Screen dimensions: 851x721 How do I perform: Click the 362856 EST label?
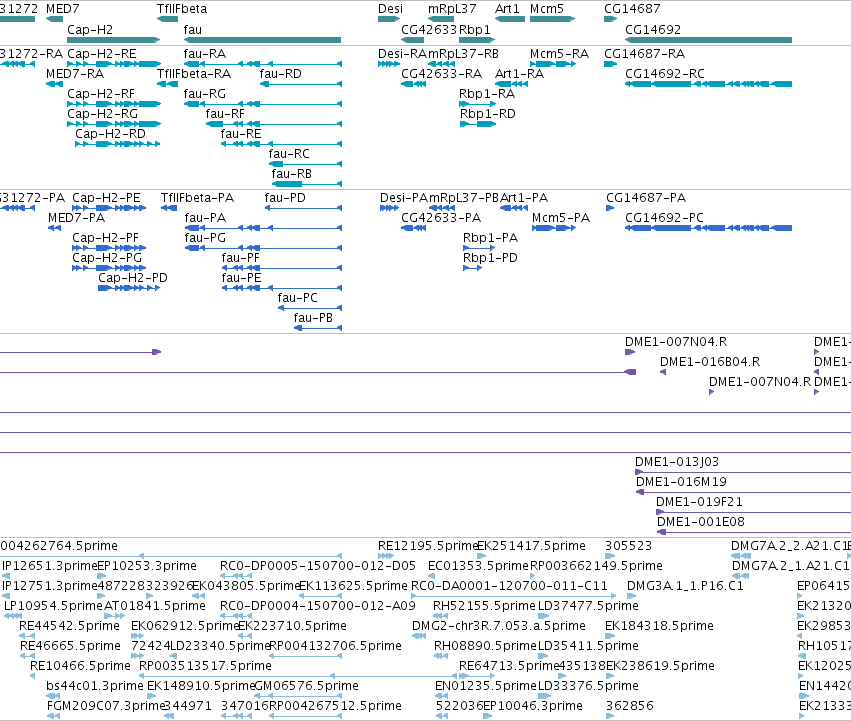click(x=630, y=706)
